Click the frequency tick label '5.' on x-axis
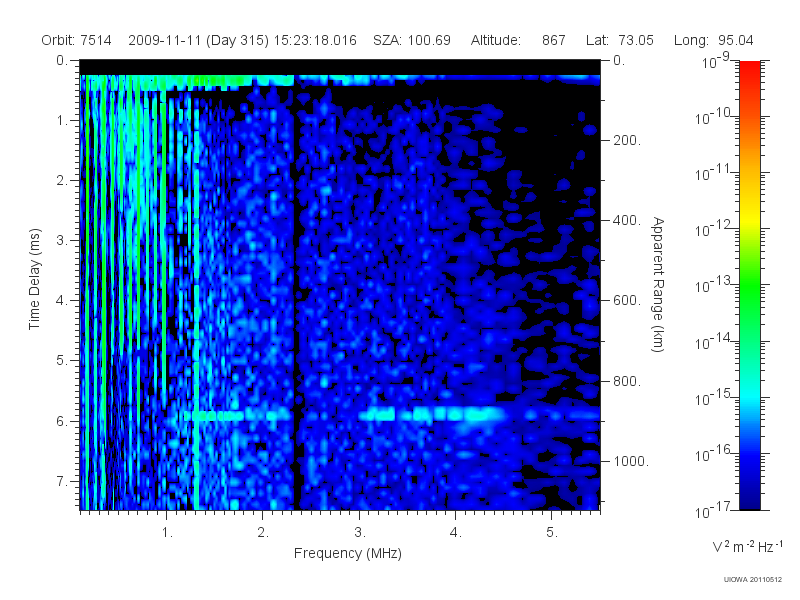800x600 pixels. [x=552, y=533]
